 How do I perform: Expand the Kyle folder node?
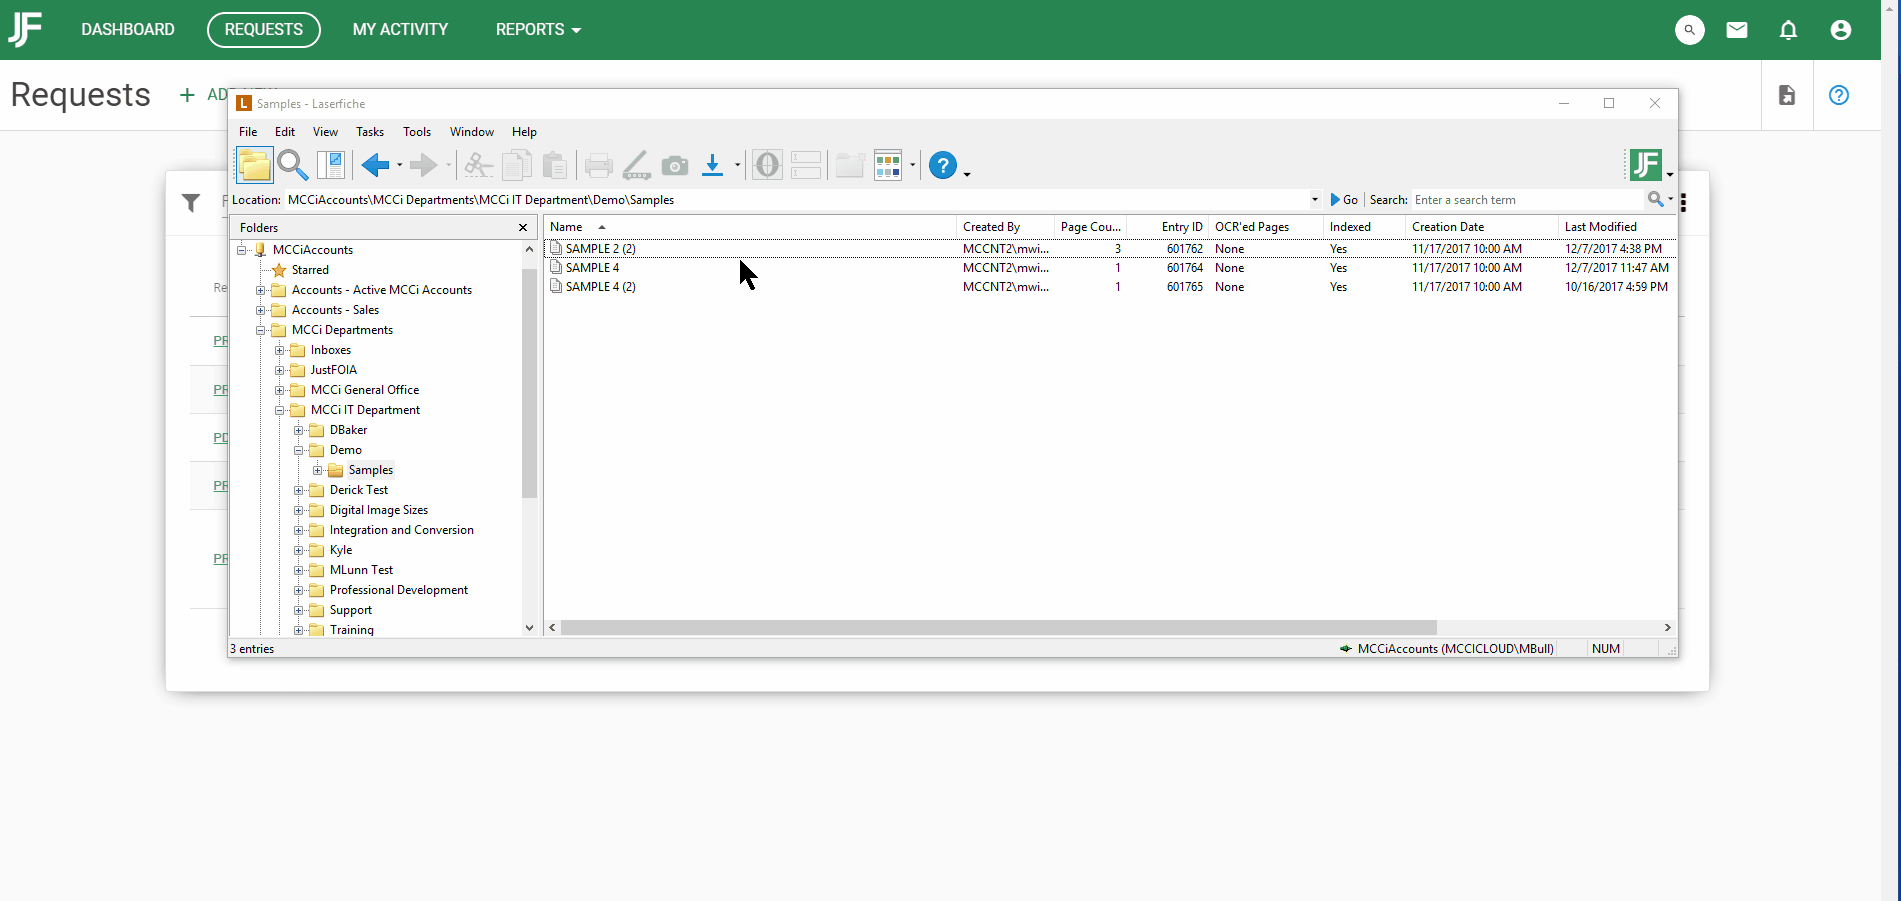[299, 550]
